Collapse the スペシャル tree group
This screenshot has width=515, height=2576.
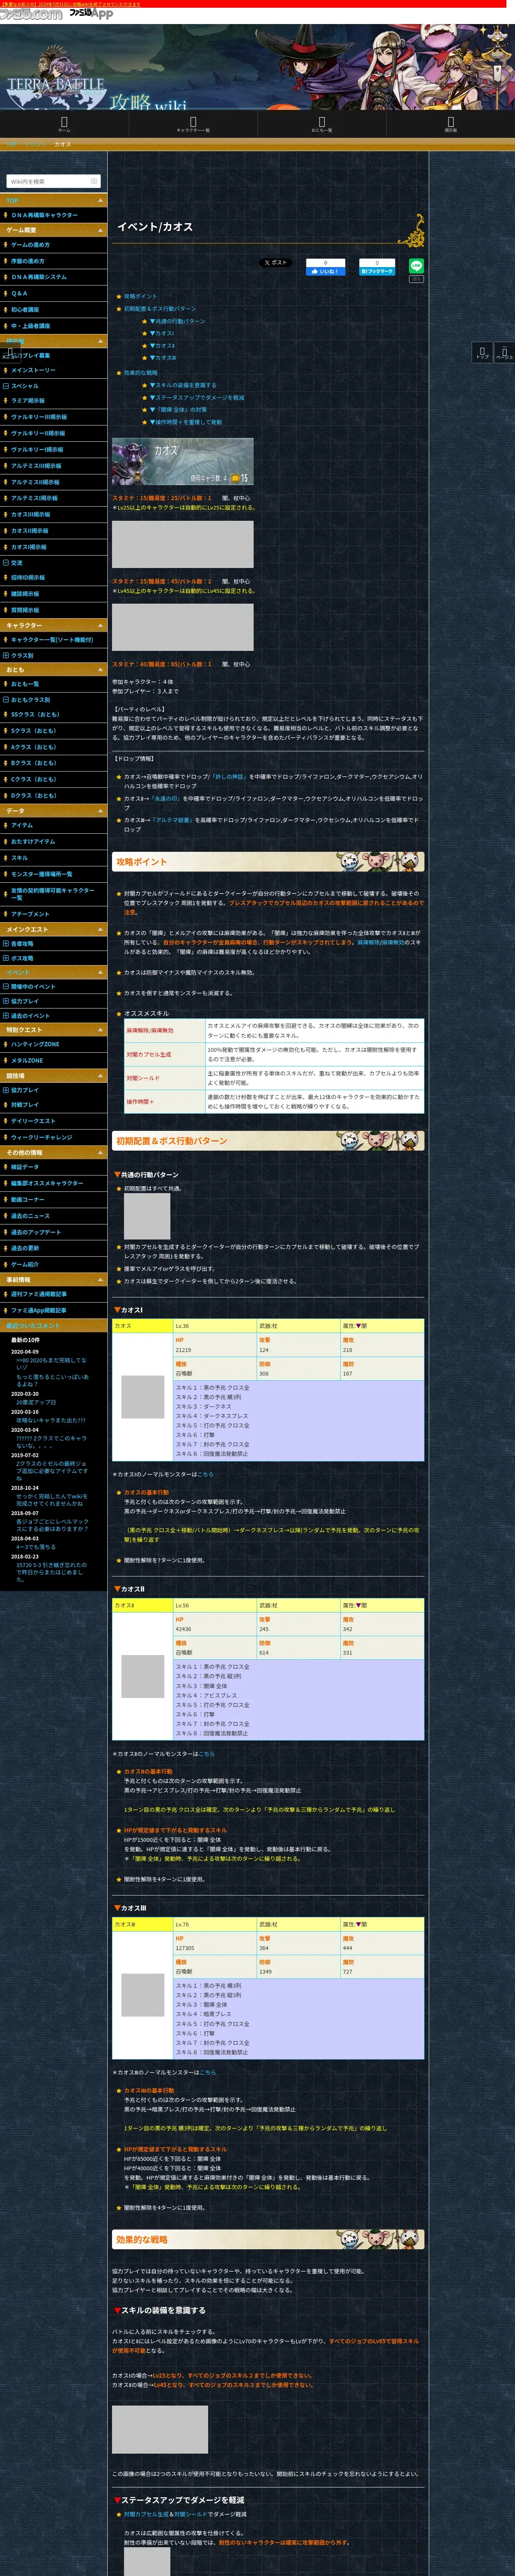6,386
